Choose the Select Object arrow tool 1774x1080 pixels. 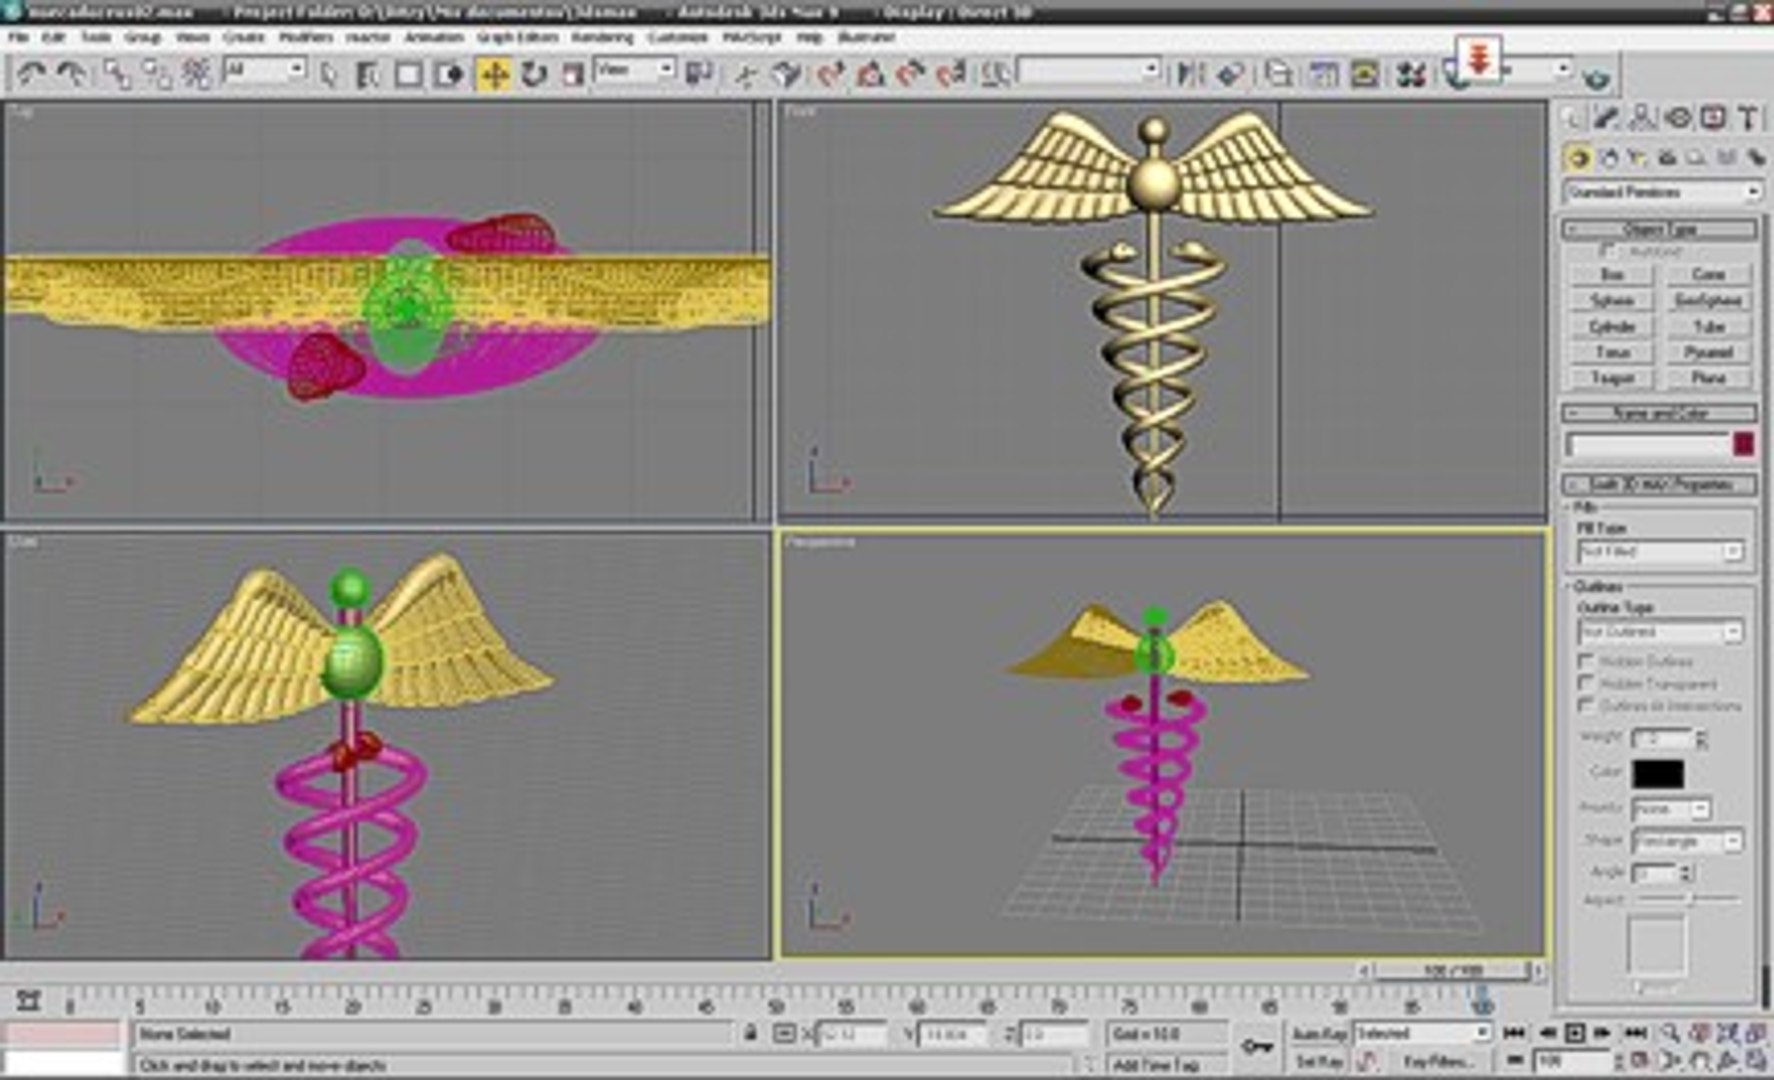(329, 75)
